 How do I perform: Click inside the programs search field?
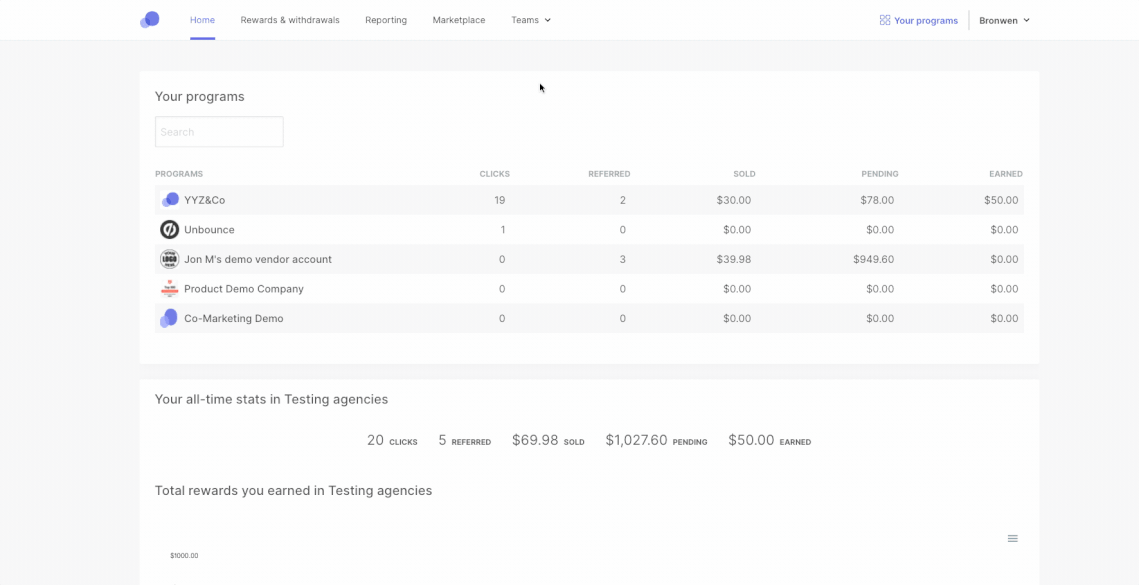[x=218, y=131]
